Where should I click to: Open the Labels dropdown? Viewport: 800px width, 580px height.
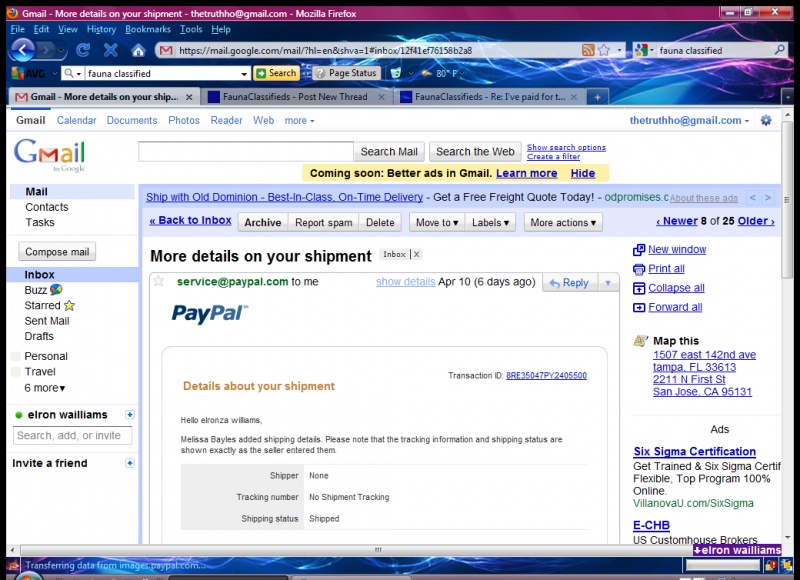pos(490,222)
